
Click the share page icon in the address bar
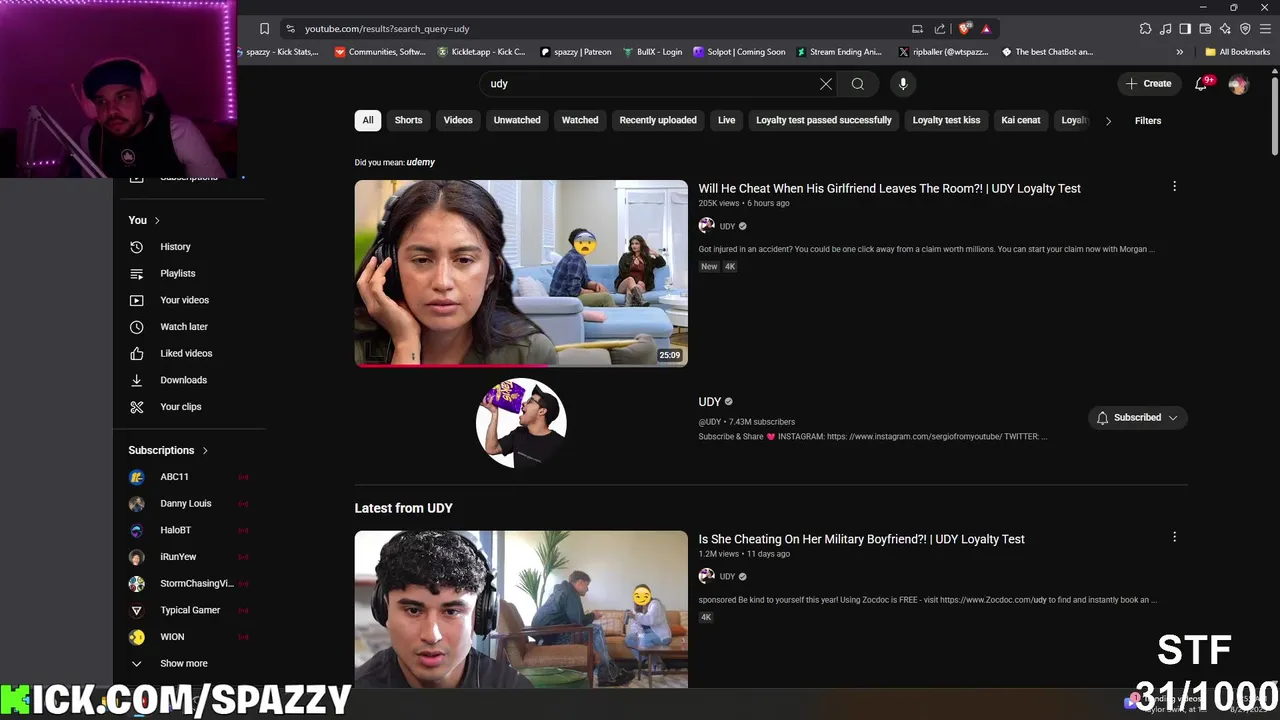coord(940,29)
